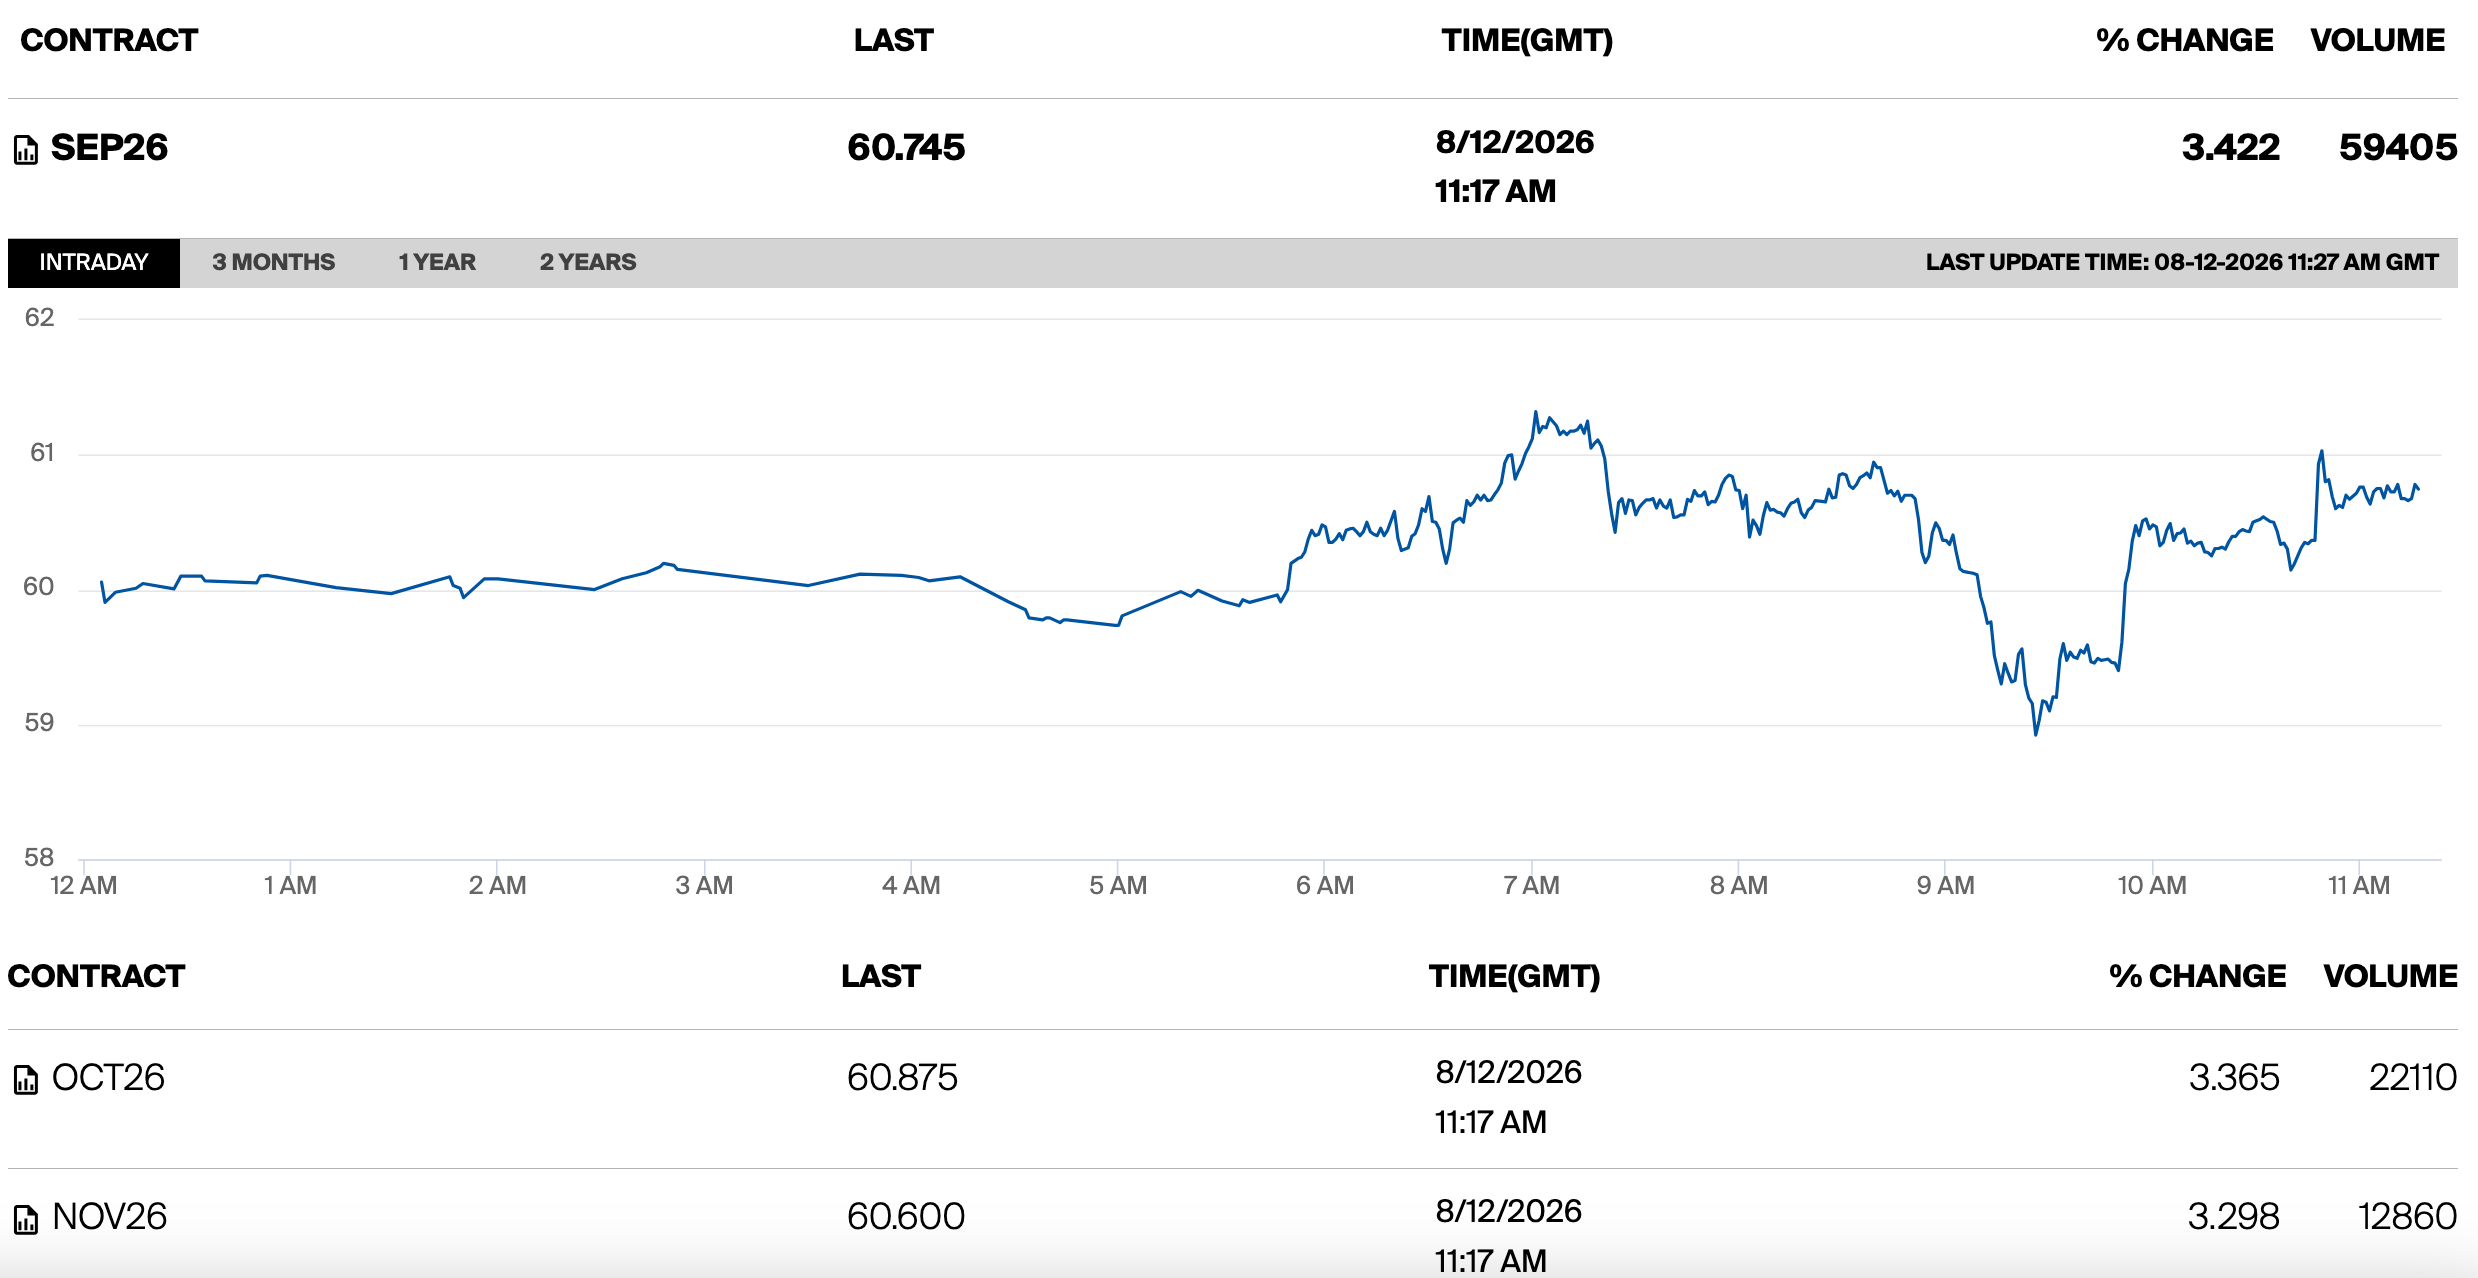Viewport: 2478px width, 1278px height.
Task: Click the LAST UPDATE TIME label
Action: click(2182, 263)
